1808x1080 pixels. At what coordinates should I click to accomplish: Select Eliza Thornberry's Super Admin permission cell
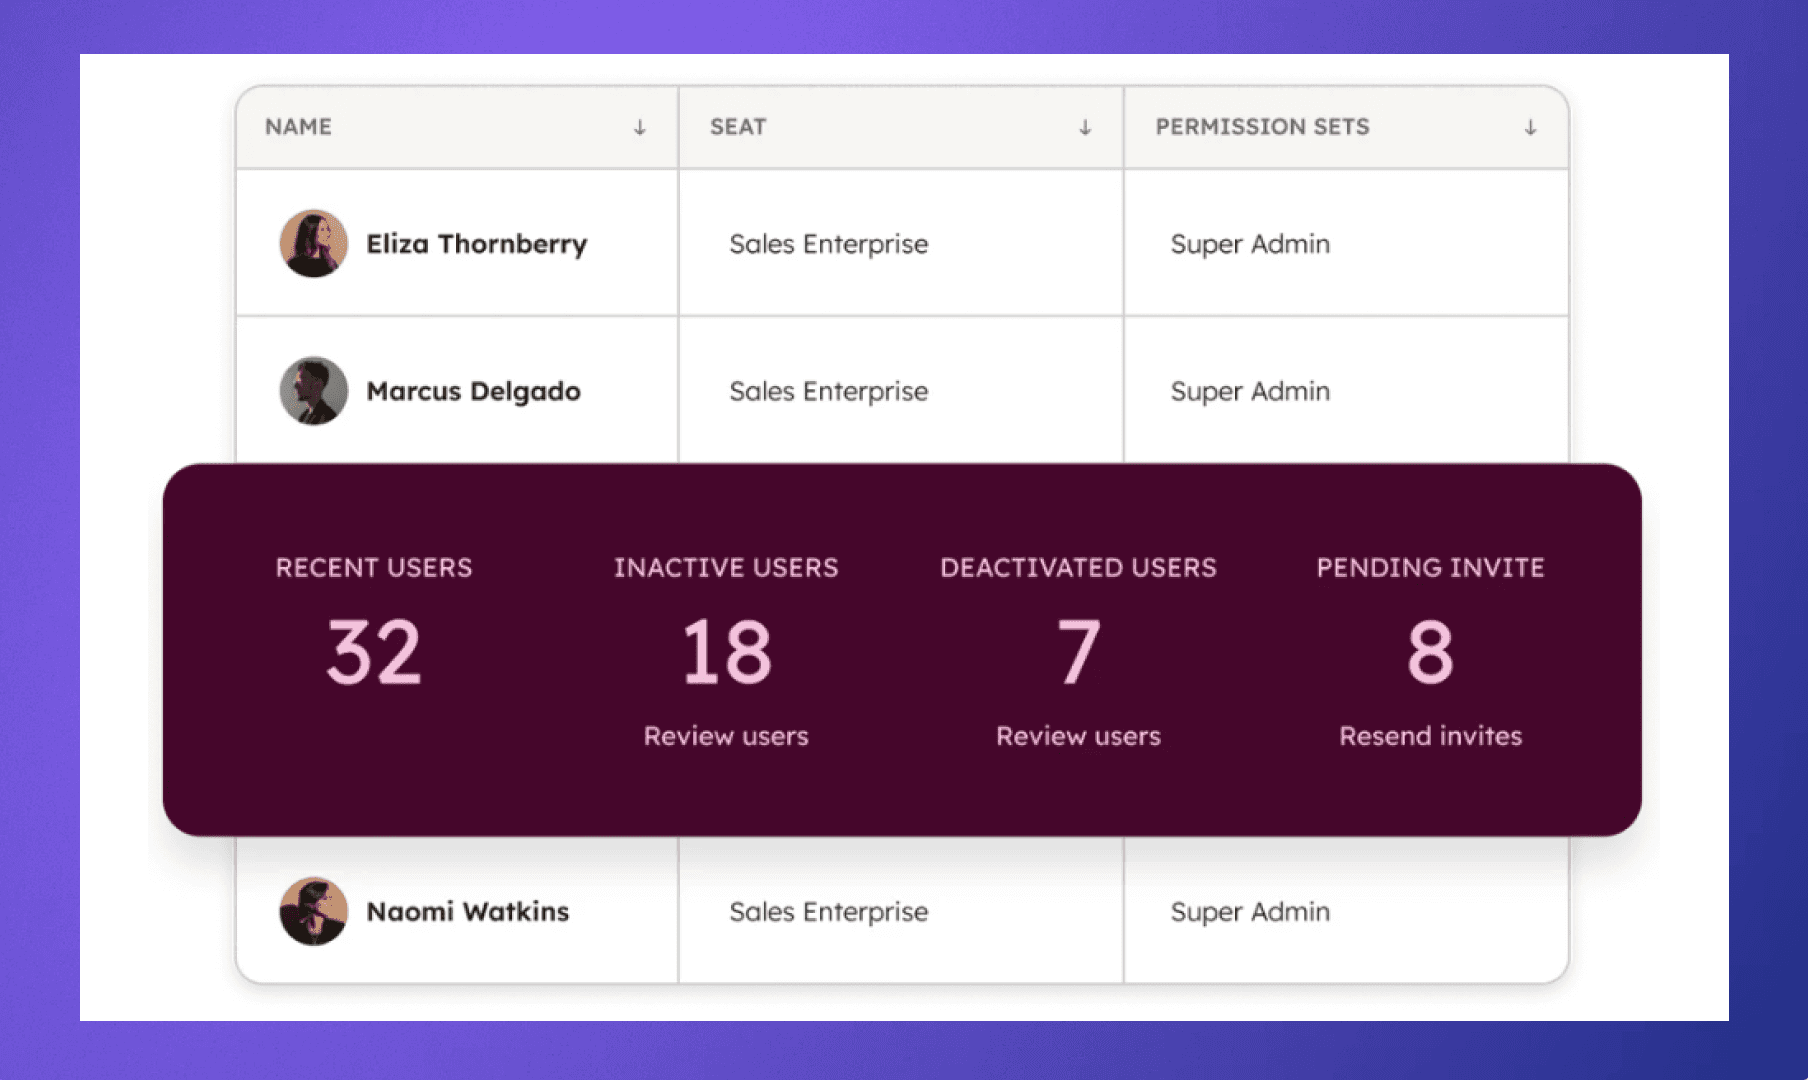pyautogui.click(x=1249, y=243)
